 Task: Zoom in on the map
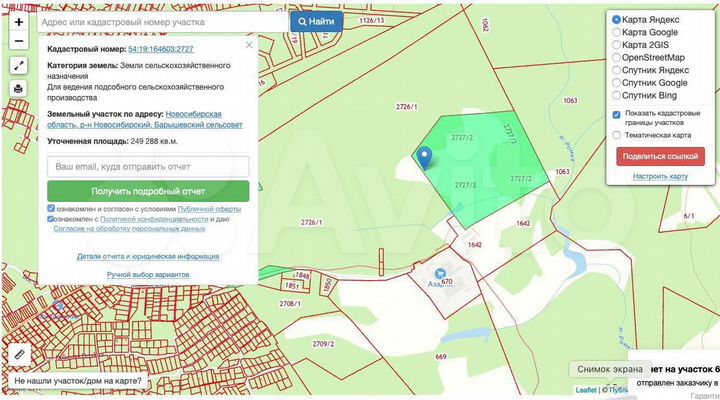pyautogui.click(x=19, y=21)
